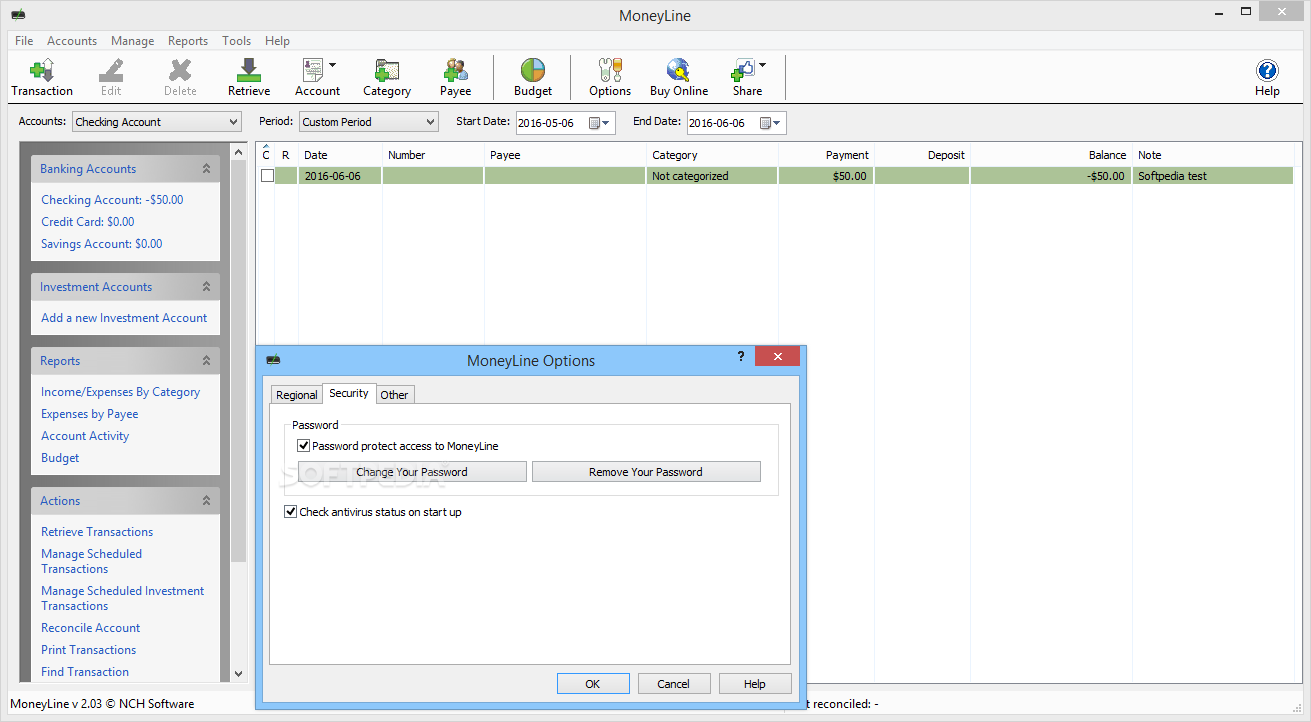Click the sidebar scroll up arrow
Viewport: 1311px width, 722px height.
[x=238, y=152]
